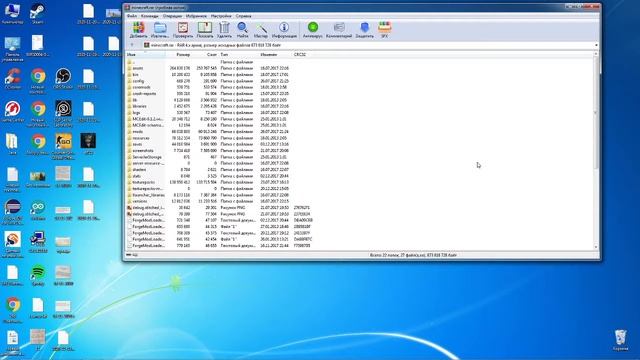Select the config folder row

click(220, 81)
